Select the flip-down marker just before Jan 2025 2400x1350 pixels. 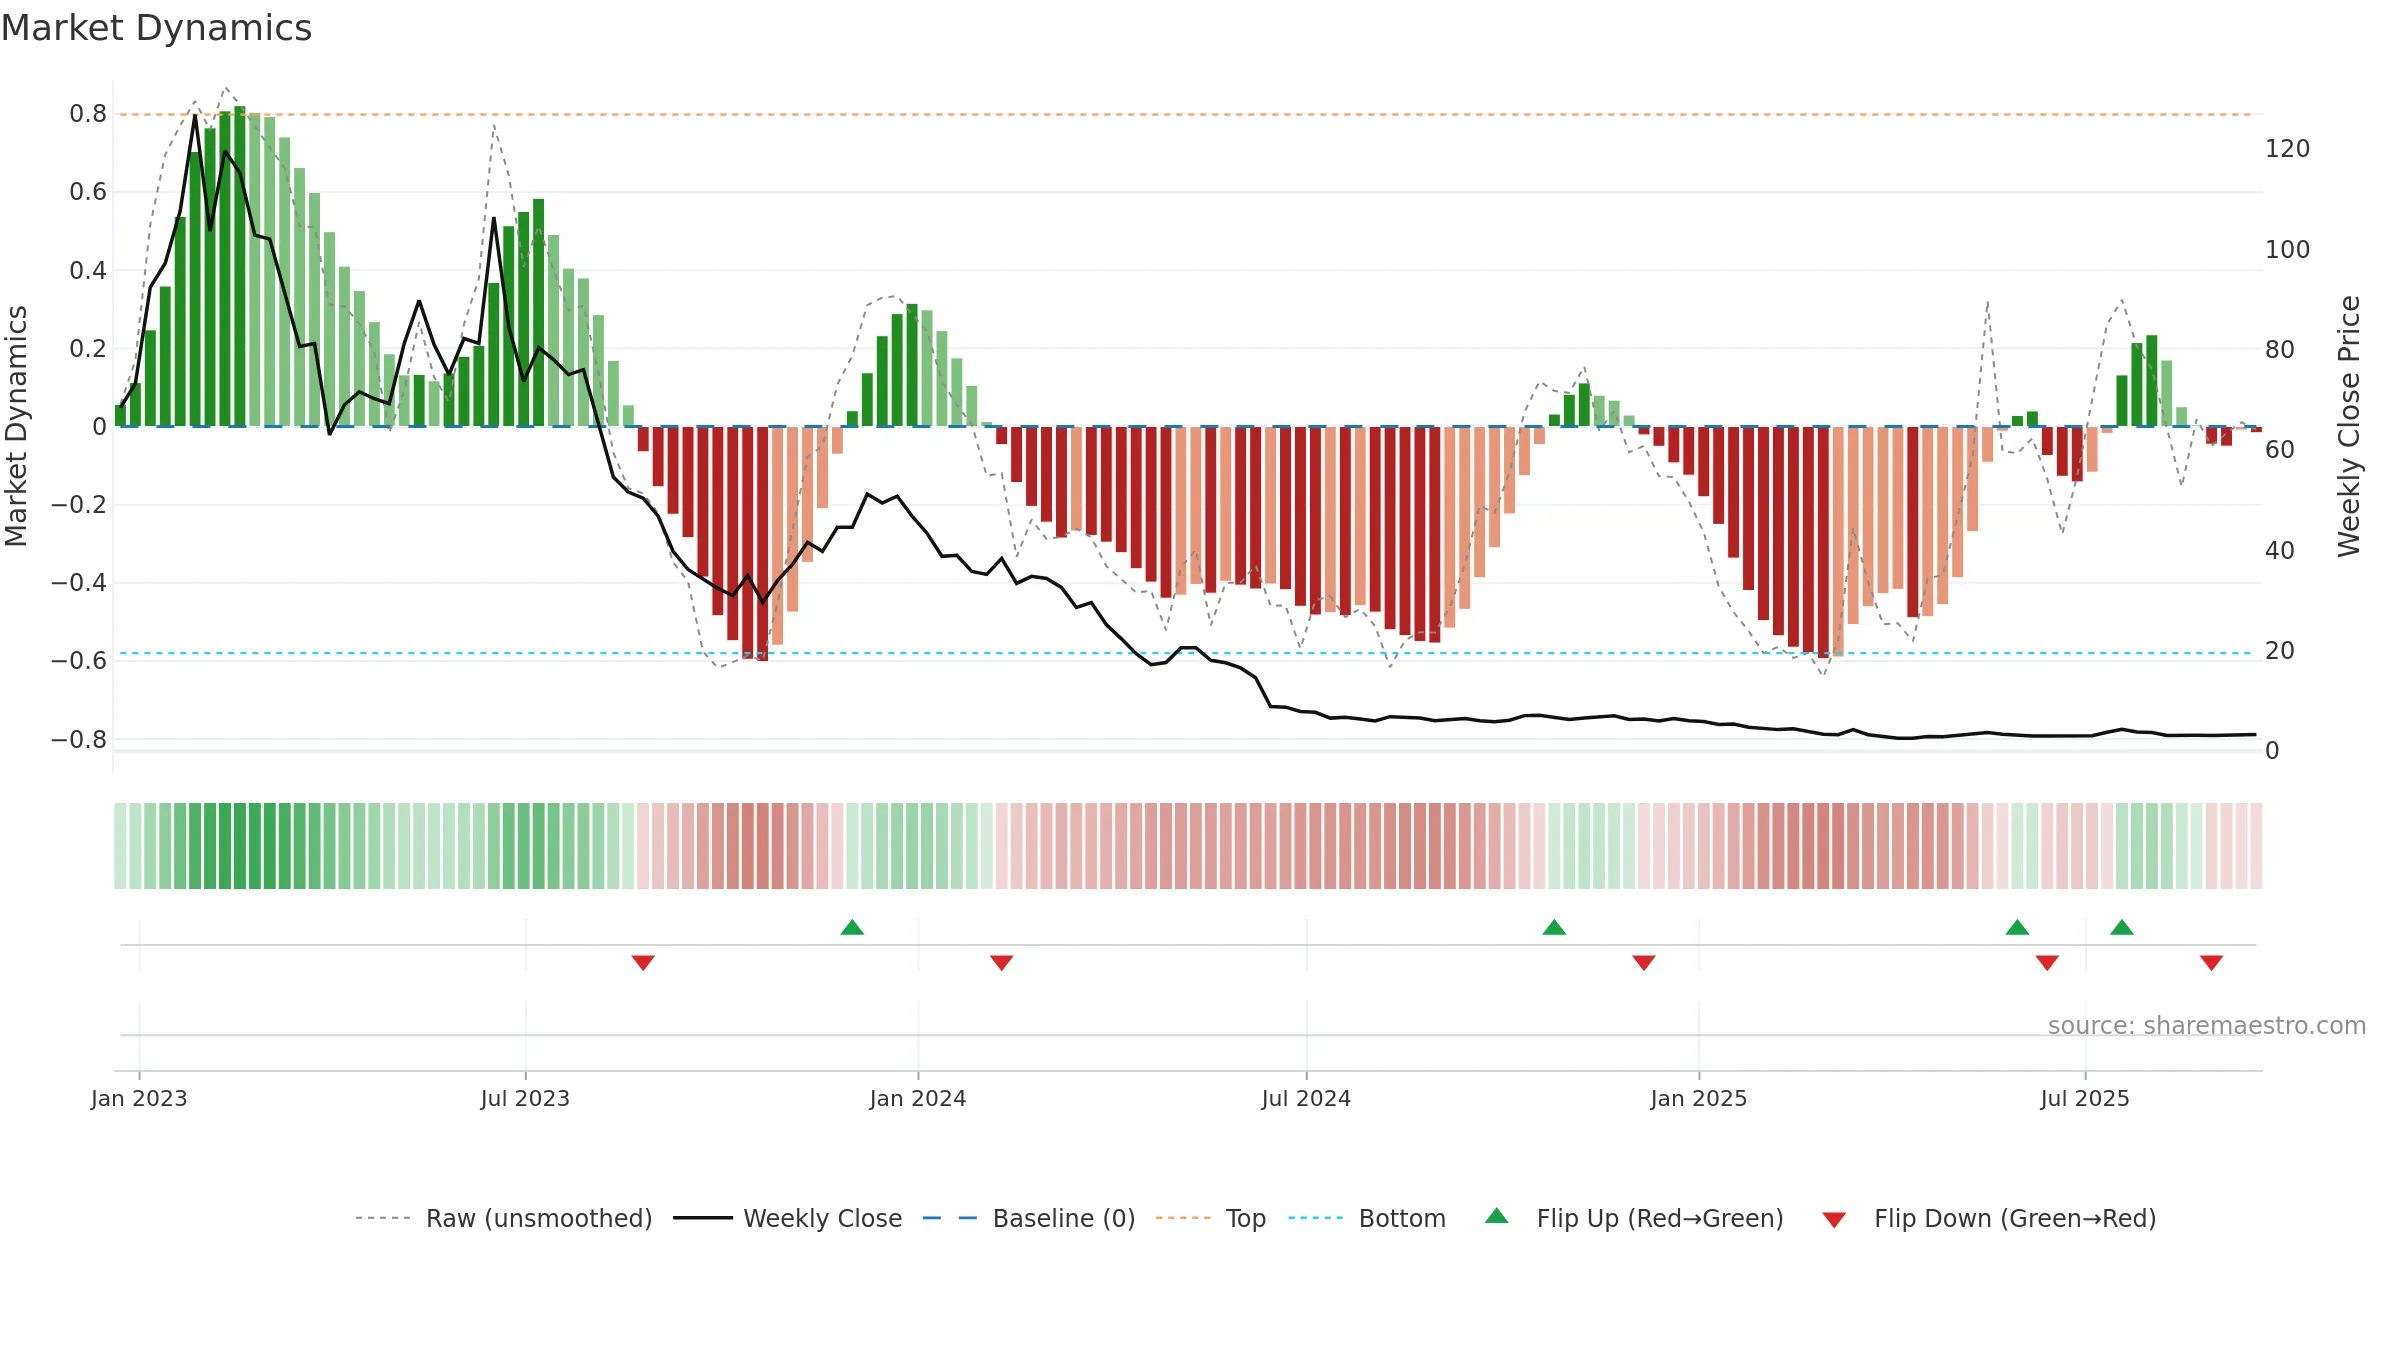pyautogui.click(x=1644, y=962)
